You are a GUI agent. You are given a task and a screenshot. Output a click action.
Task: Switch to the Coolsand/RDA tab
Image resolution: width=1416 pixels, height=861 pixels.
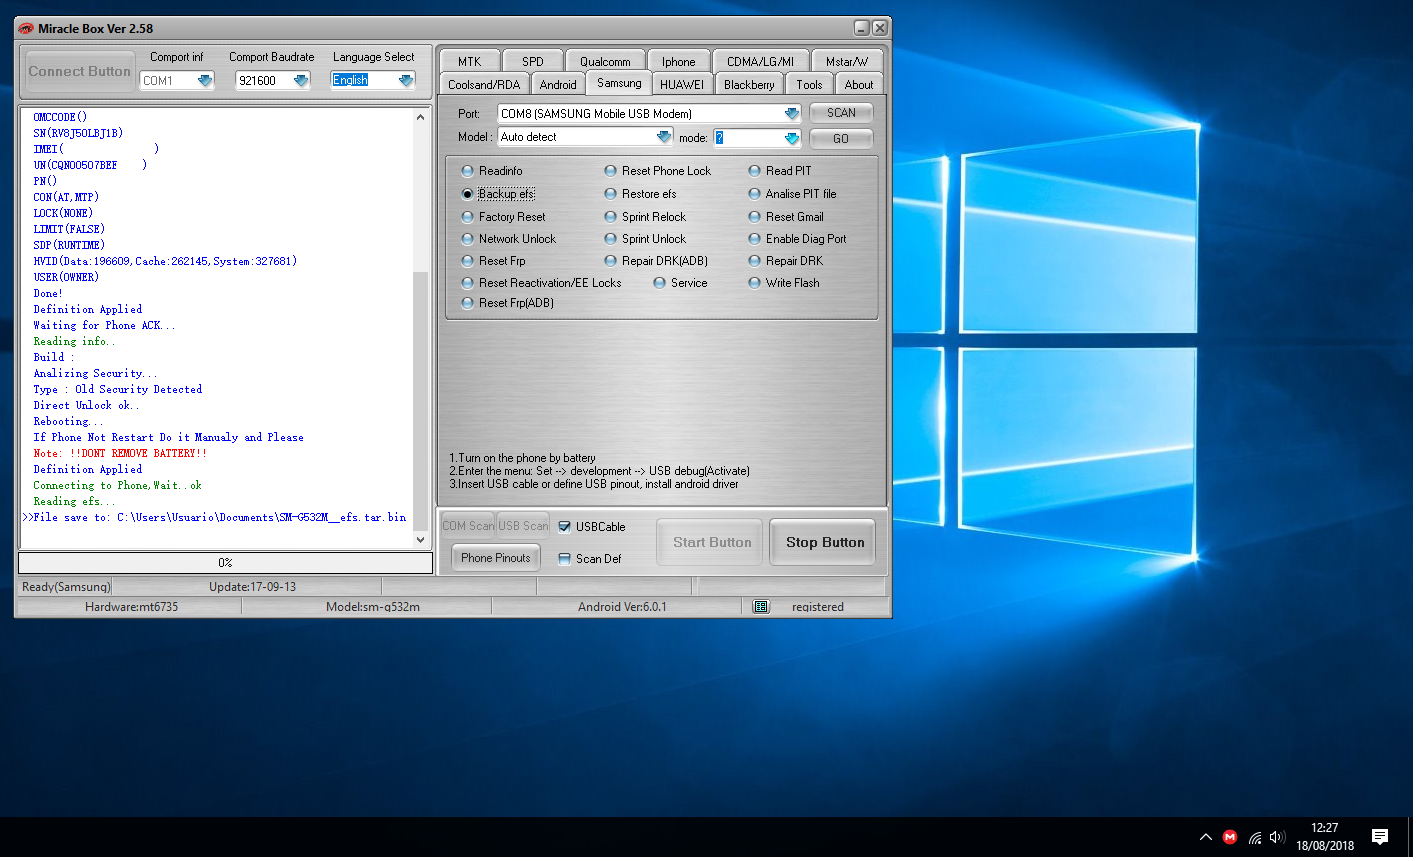click(484, 85)
